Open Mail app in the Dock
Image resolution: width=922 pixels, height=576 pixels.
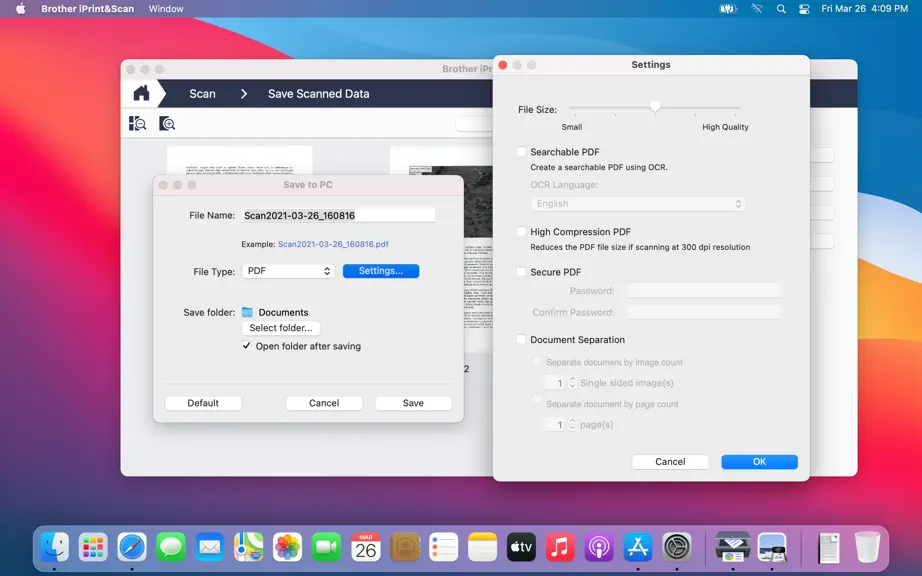click(x=209, y=547)
